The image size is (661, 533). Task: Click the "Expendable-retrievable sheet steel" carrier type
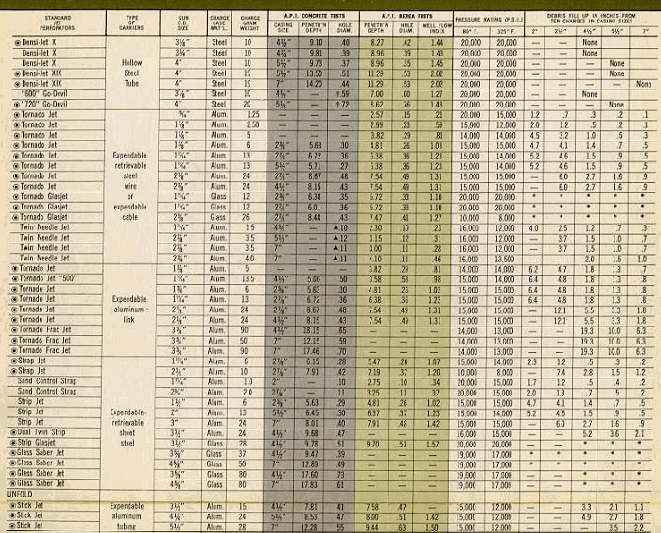pyautogui.click(x=128, y=428)
